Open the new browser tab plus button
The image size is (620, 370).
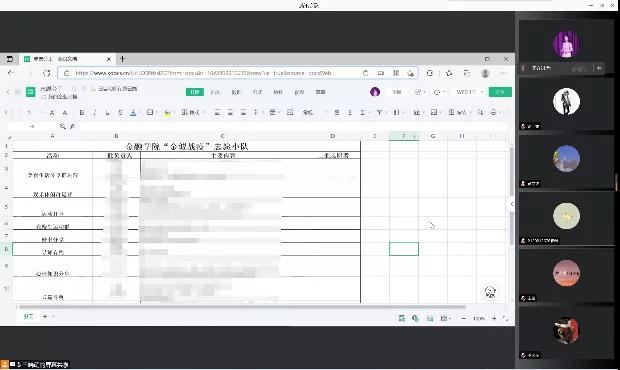pyautogui.click(x=123, y=59)
